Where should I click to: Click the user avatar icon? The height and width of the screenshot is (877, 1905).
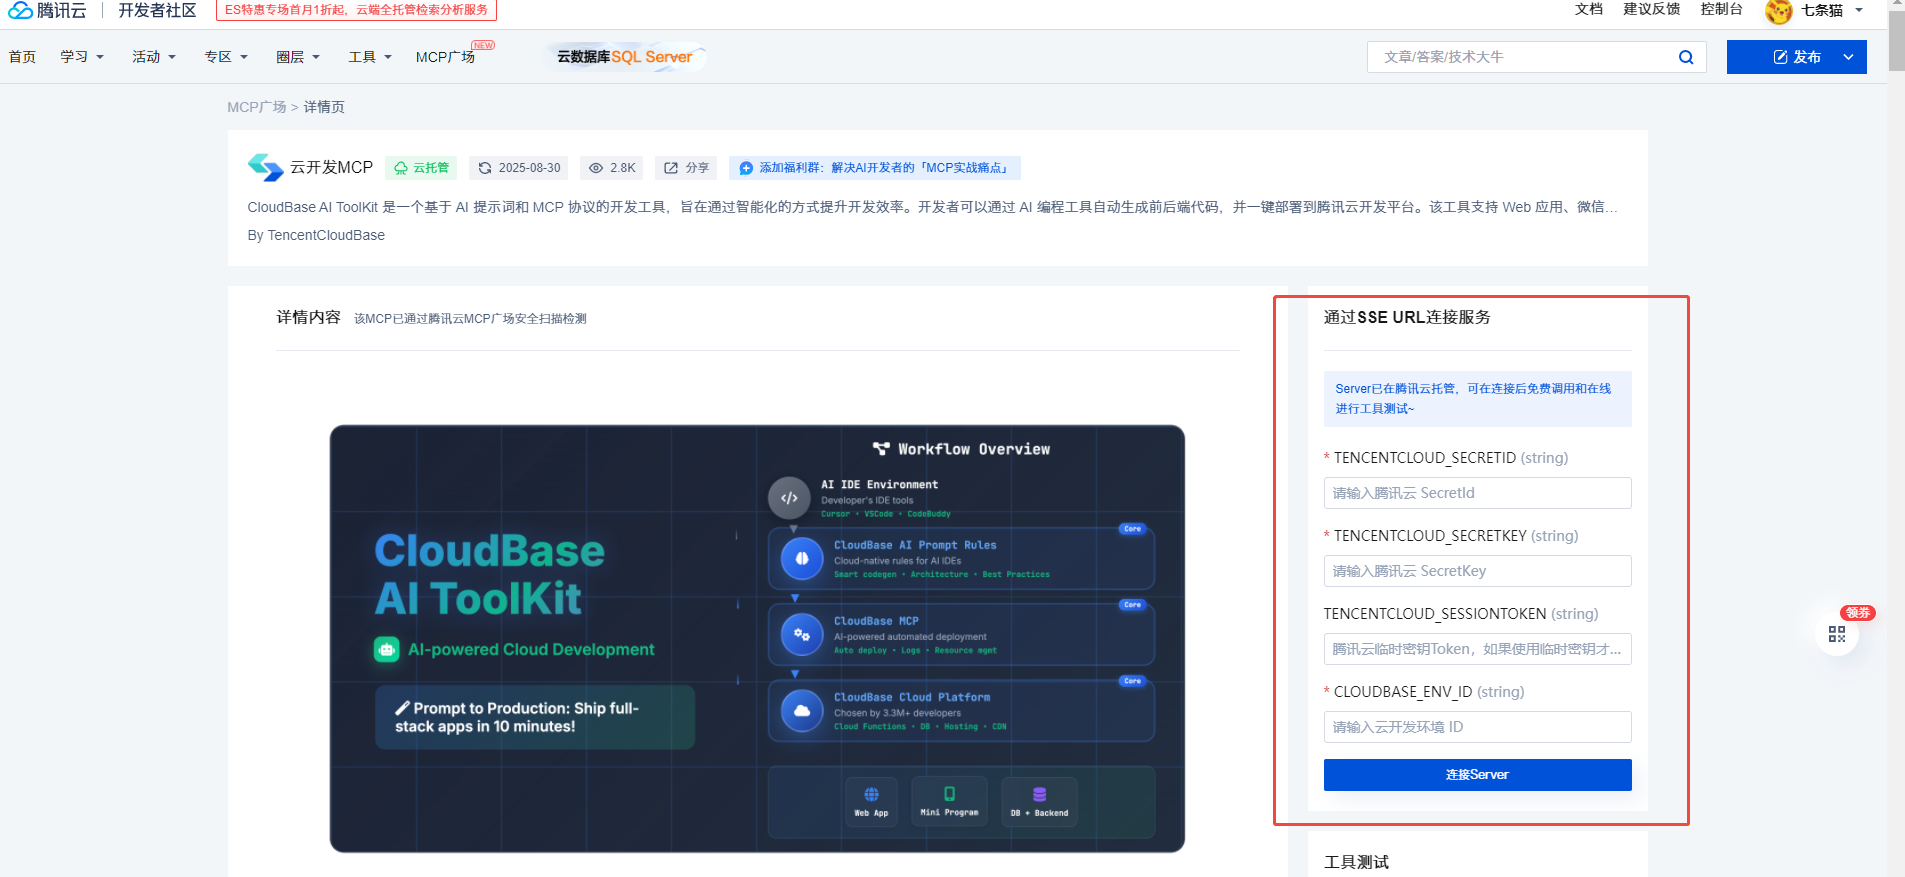click(x=1778, y=11)
